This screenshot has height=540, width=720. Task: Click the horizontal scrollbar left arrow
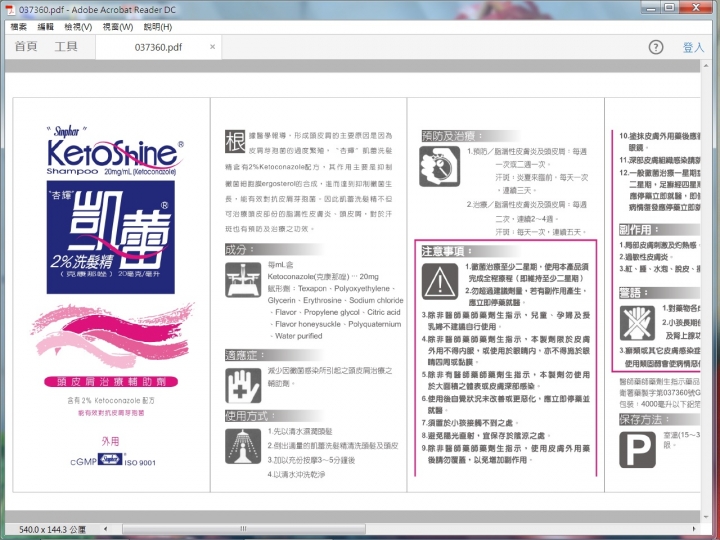tap(106, 529)
